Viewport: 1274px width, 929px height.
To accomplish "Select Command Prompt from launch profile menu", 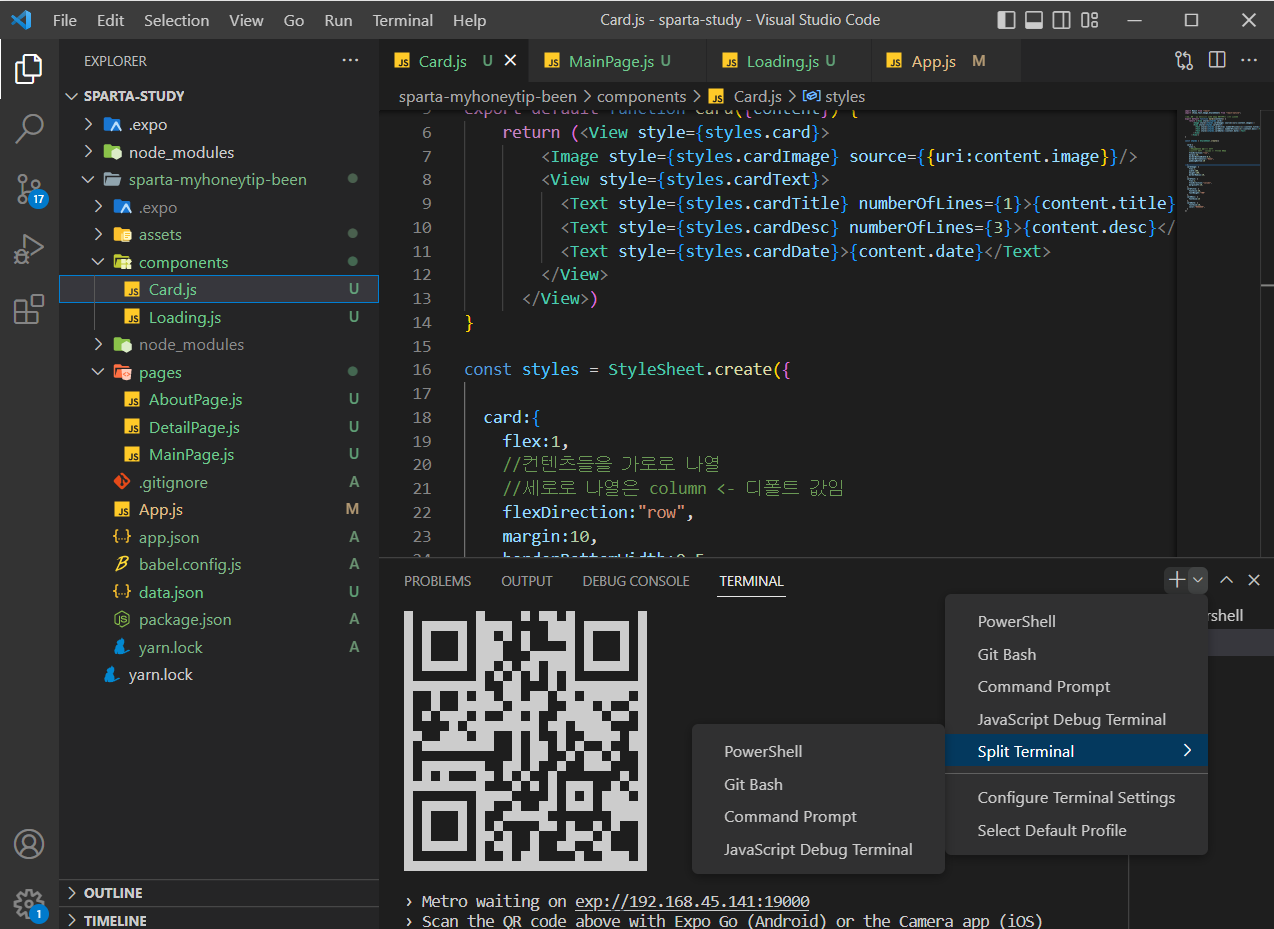I will pos(1076,686).
